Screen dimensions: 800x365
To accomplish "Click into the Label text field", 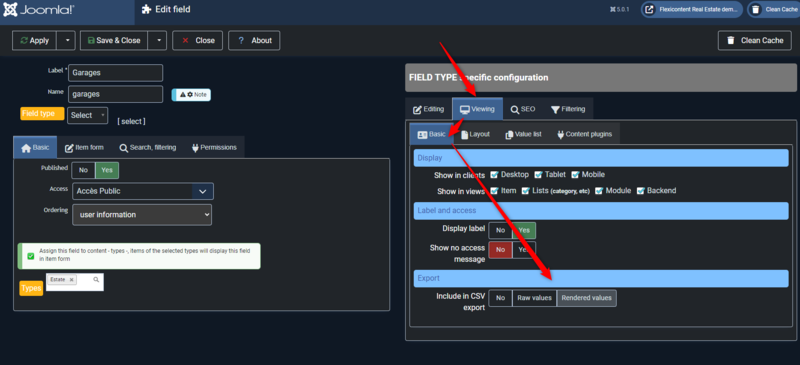I will click(115, 72).
